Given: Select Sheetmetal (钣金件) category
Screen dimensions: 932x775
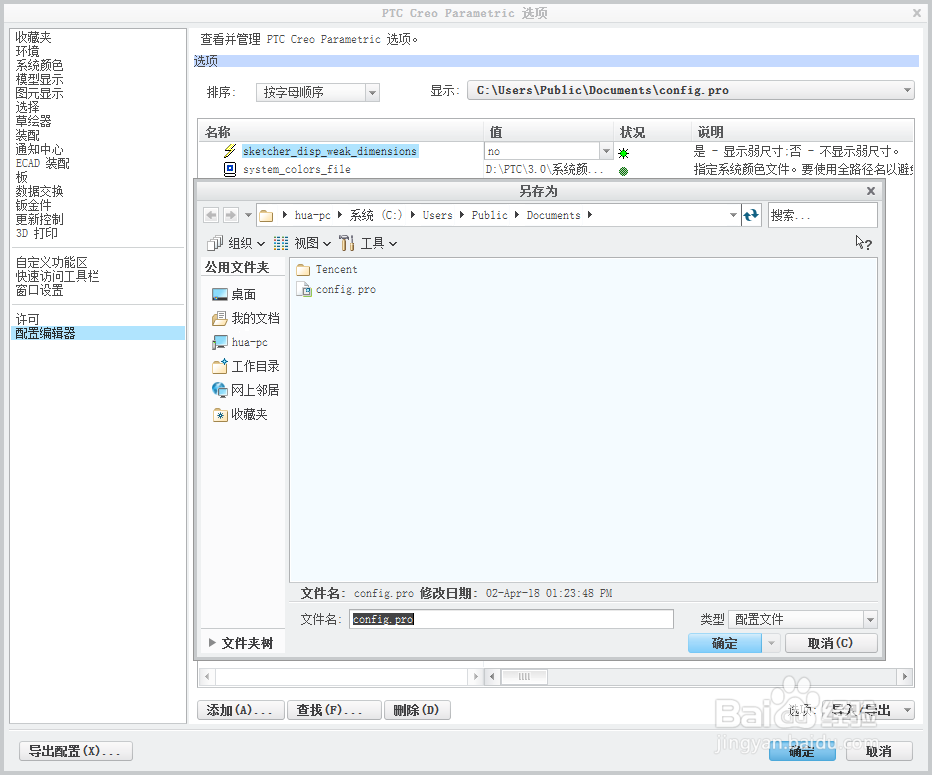Looking at the screenshot, I should pyautogui.click(x=33, y=205).
